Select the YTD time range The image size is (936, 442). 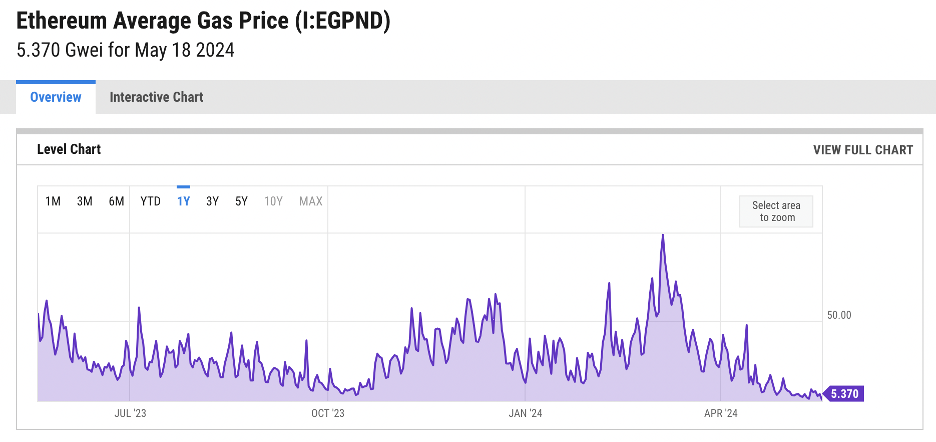150,201
